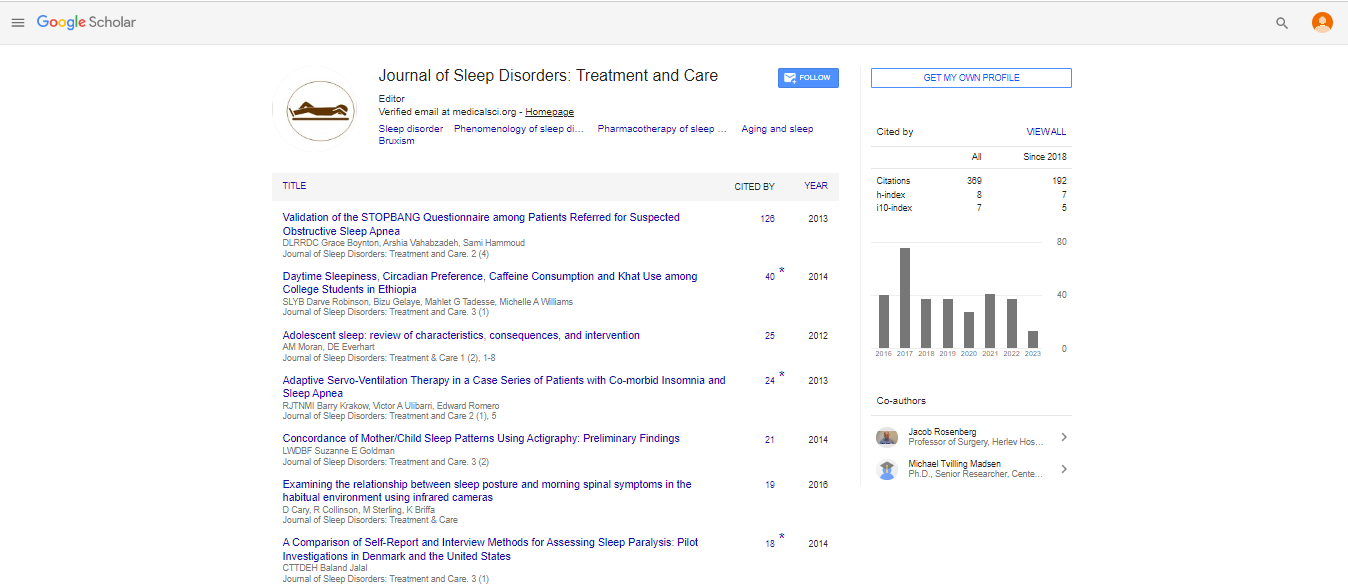
Task: Select the Bruxism interest tag
Action: click(397, 141)
